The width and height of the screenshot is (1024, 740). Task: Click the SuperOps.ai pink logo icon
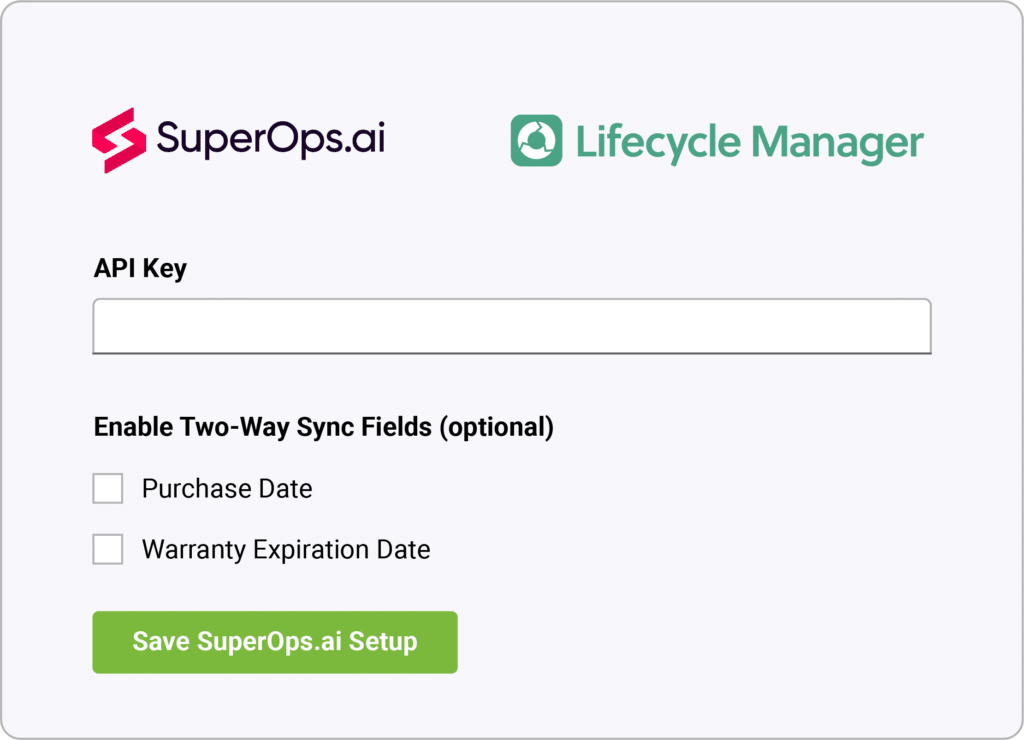119,140
